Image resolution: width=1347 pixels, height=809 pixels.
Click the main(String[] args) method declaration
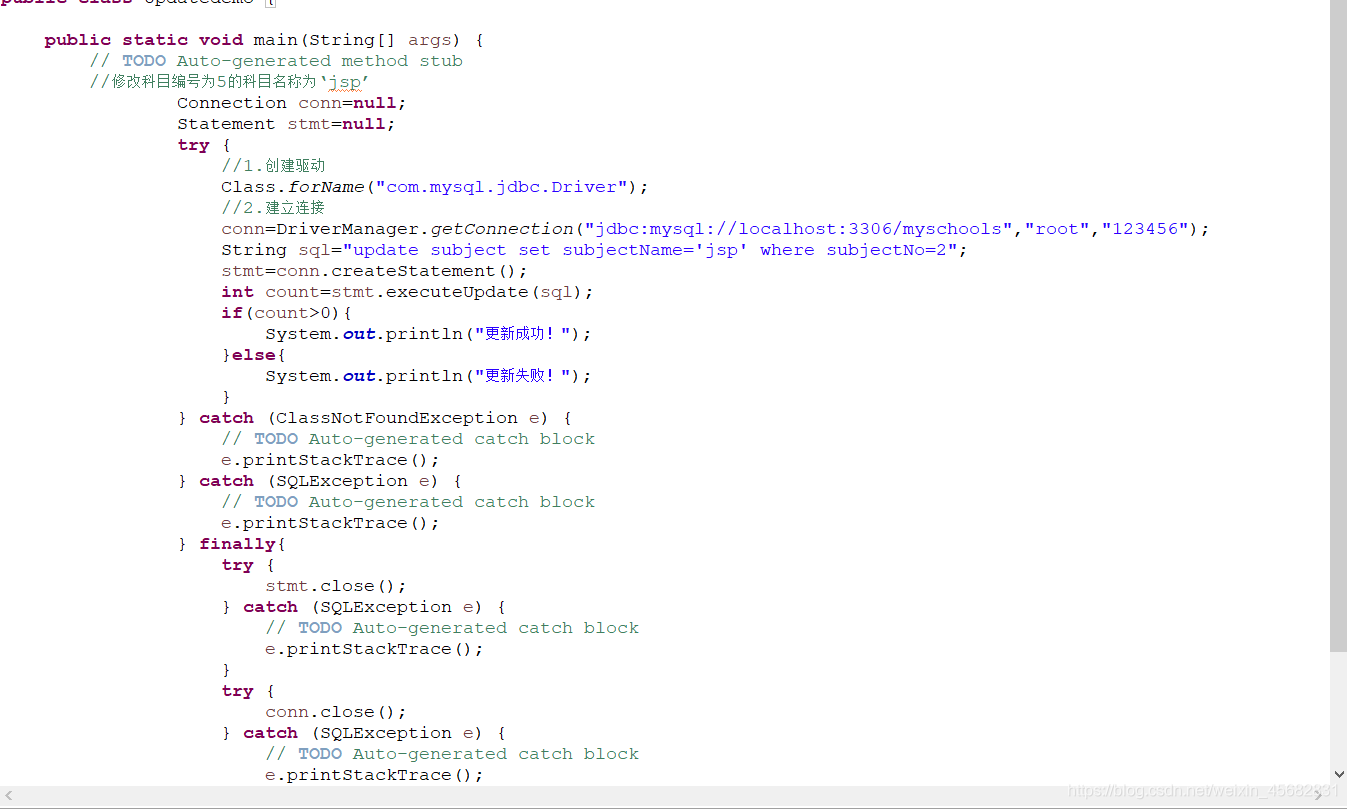pyautogui.click(x=264, y=40)
